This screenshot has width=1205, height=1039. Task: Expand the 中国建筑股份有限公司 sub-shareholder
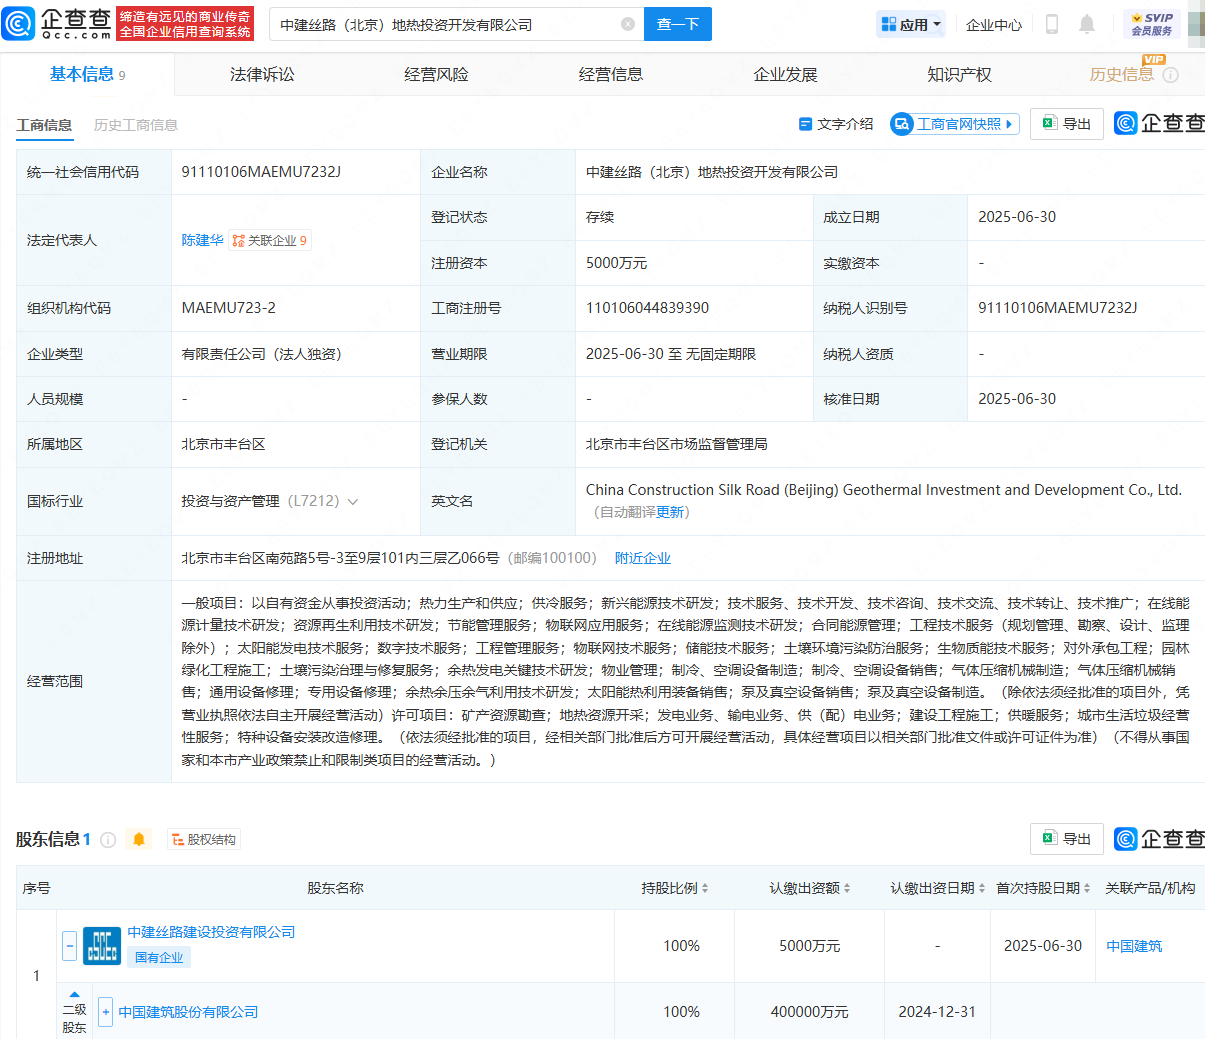coord(105,1012)
